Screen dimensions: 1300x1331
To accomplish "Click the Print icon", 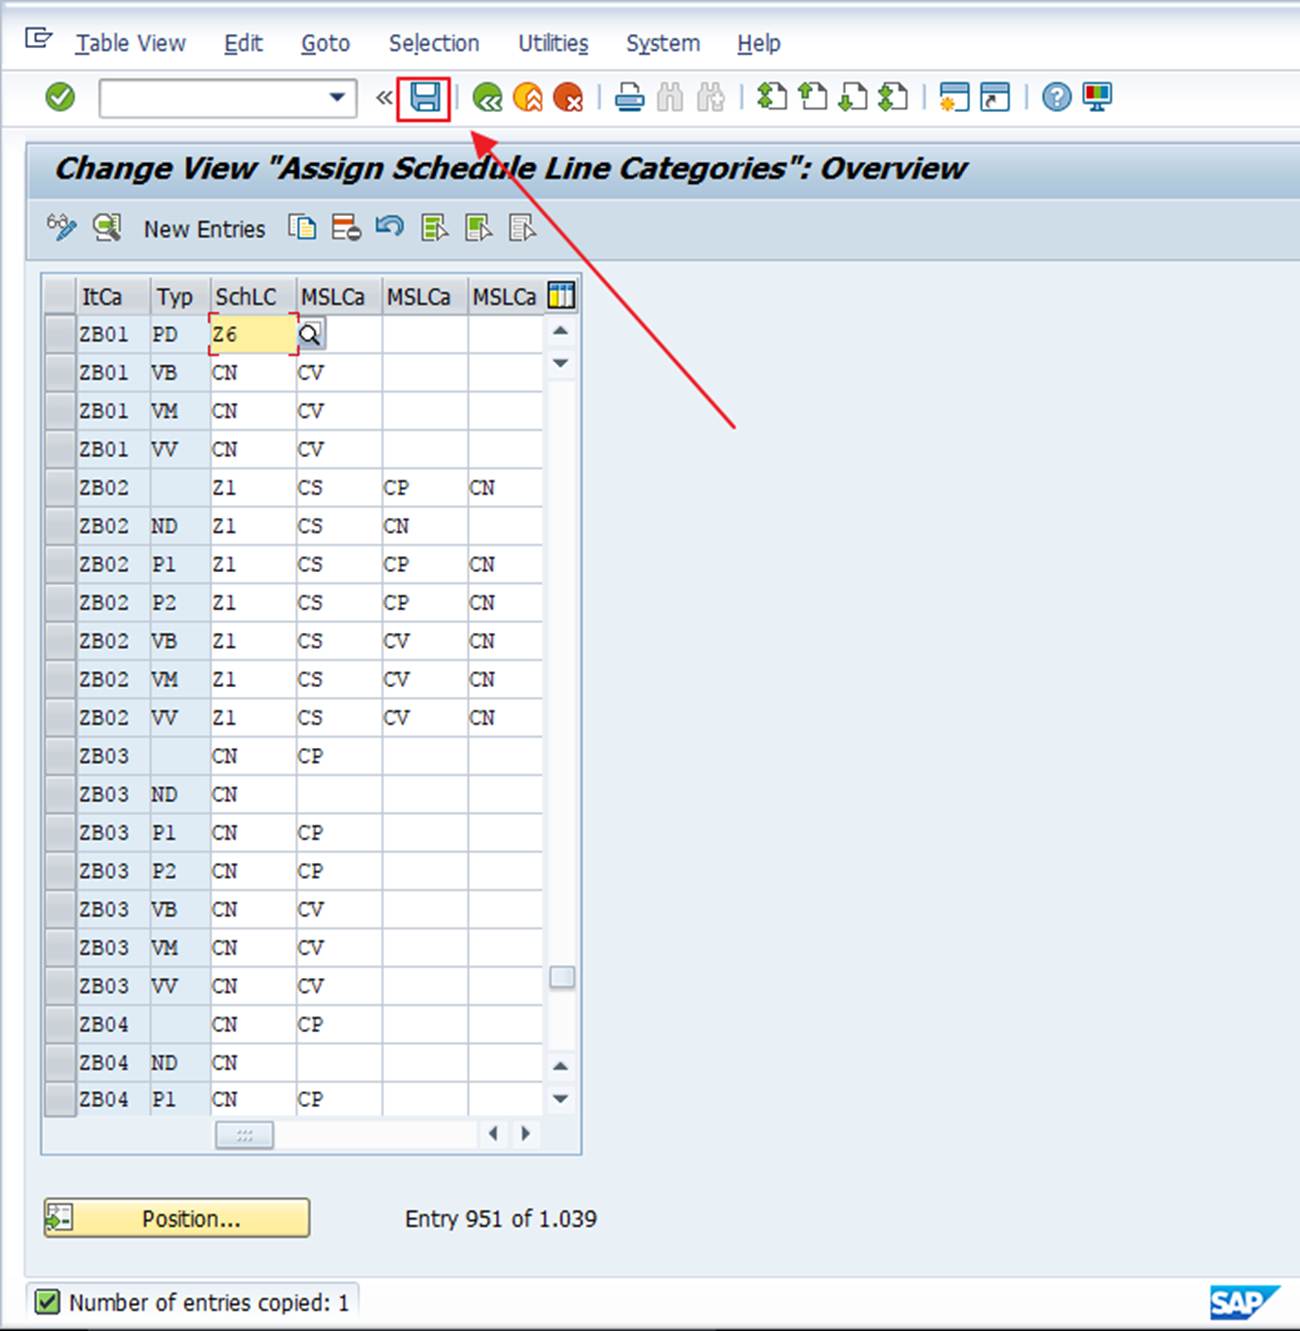I will coord(629,98).
